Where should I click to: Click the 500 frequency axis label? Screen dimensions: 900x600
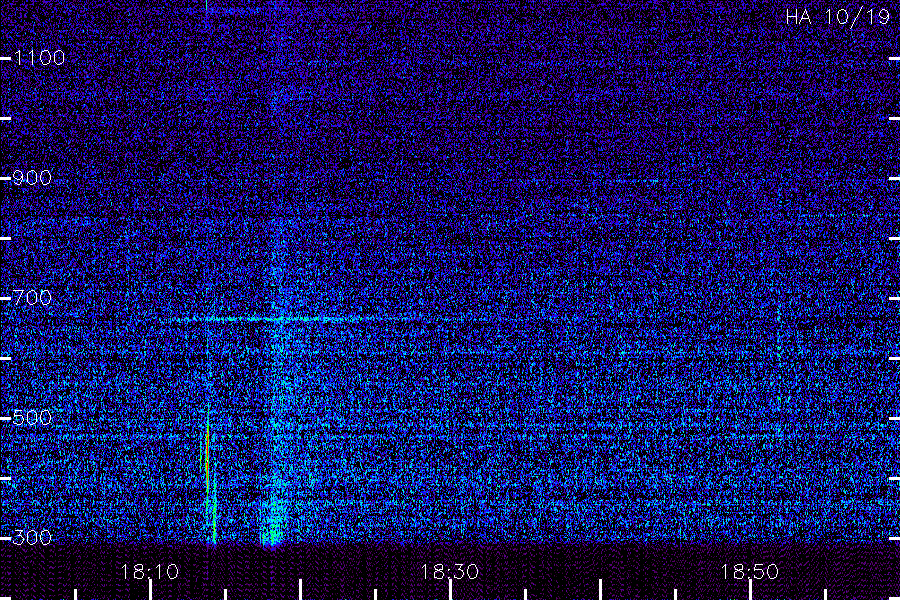pos(32,417)
